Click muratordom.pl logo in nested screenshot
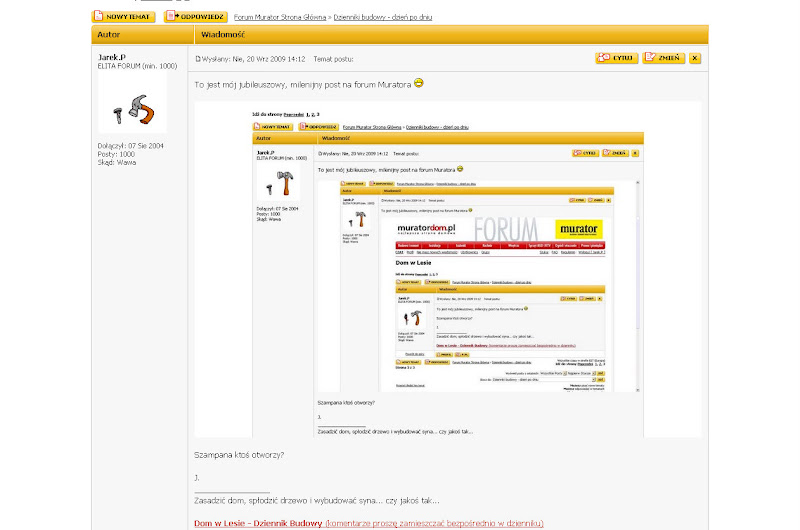The image size is (800, 530). point(426,229)
